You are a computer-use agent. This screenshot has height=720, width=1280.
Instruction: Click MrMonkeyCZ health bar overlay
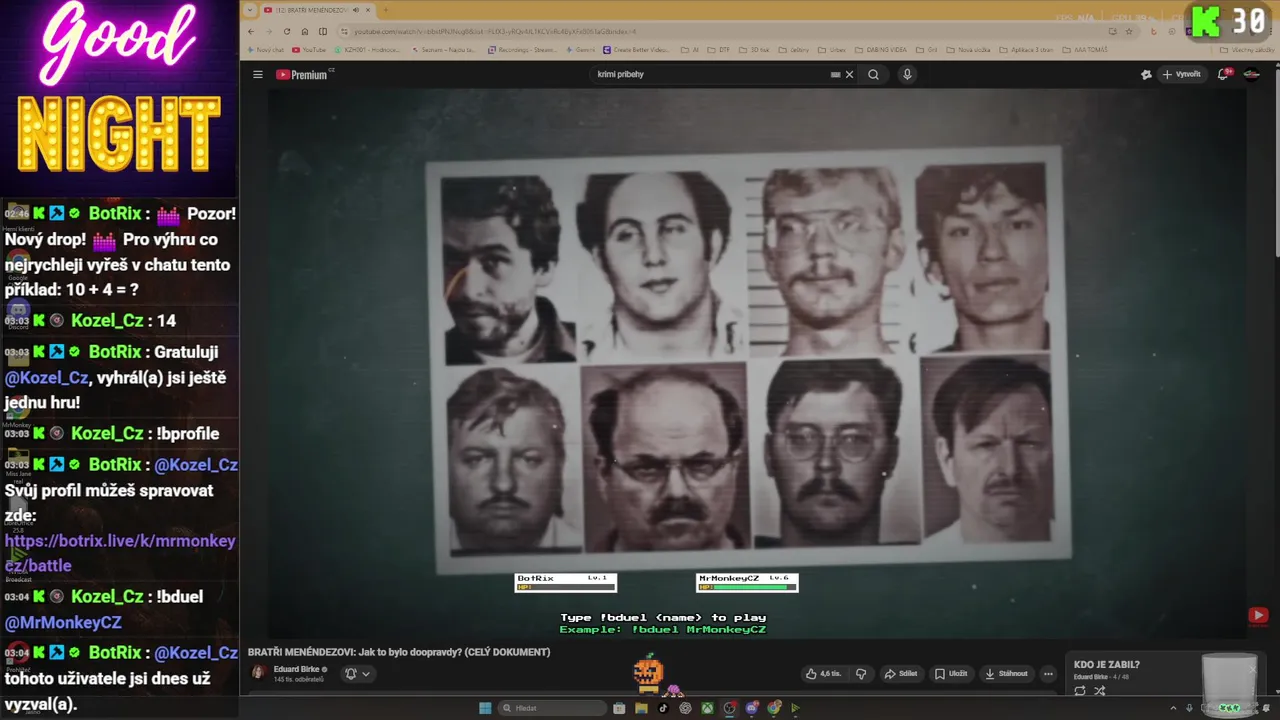coord(747,582)
